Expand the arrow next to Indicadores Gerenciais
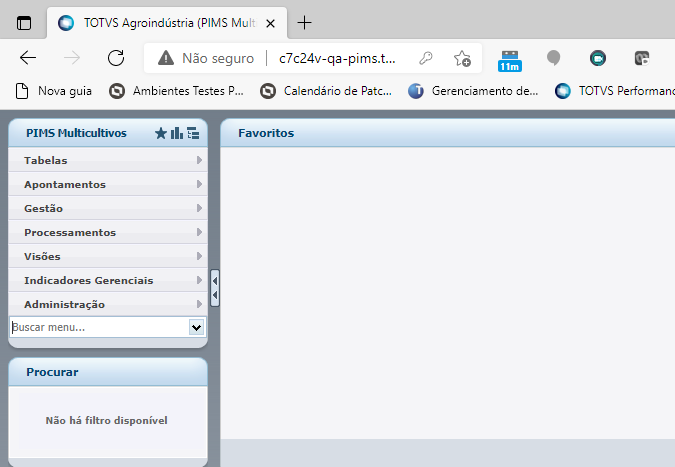 (x=199, y=280)
